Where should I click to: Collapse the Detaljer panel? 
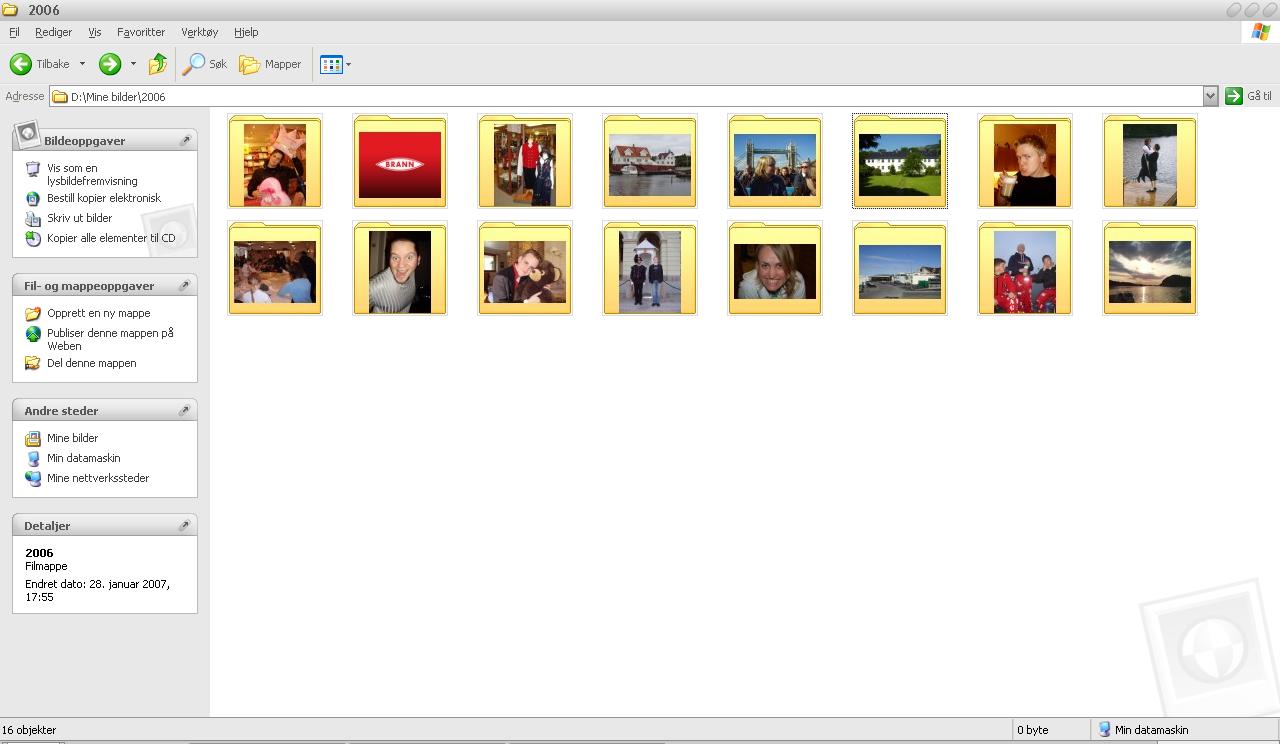185,526
